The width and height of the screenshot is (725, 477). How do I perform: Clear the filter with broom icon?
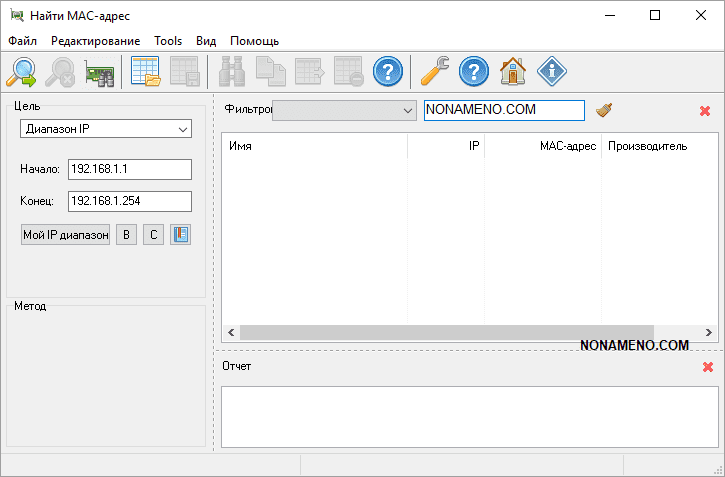pos(604,110)
